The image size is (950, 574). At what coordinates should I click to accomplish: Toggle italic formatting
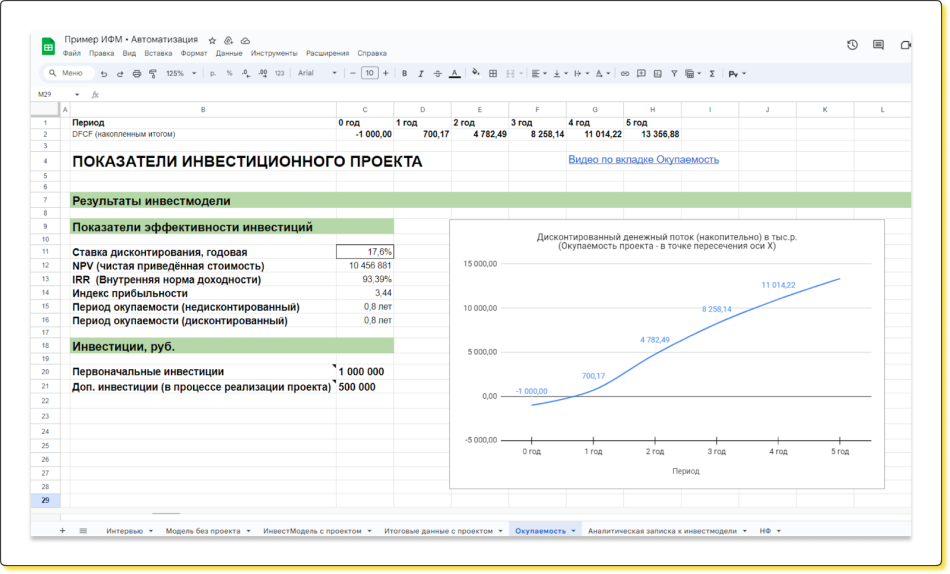pyautogui.click(x=421, y=73)
